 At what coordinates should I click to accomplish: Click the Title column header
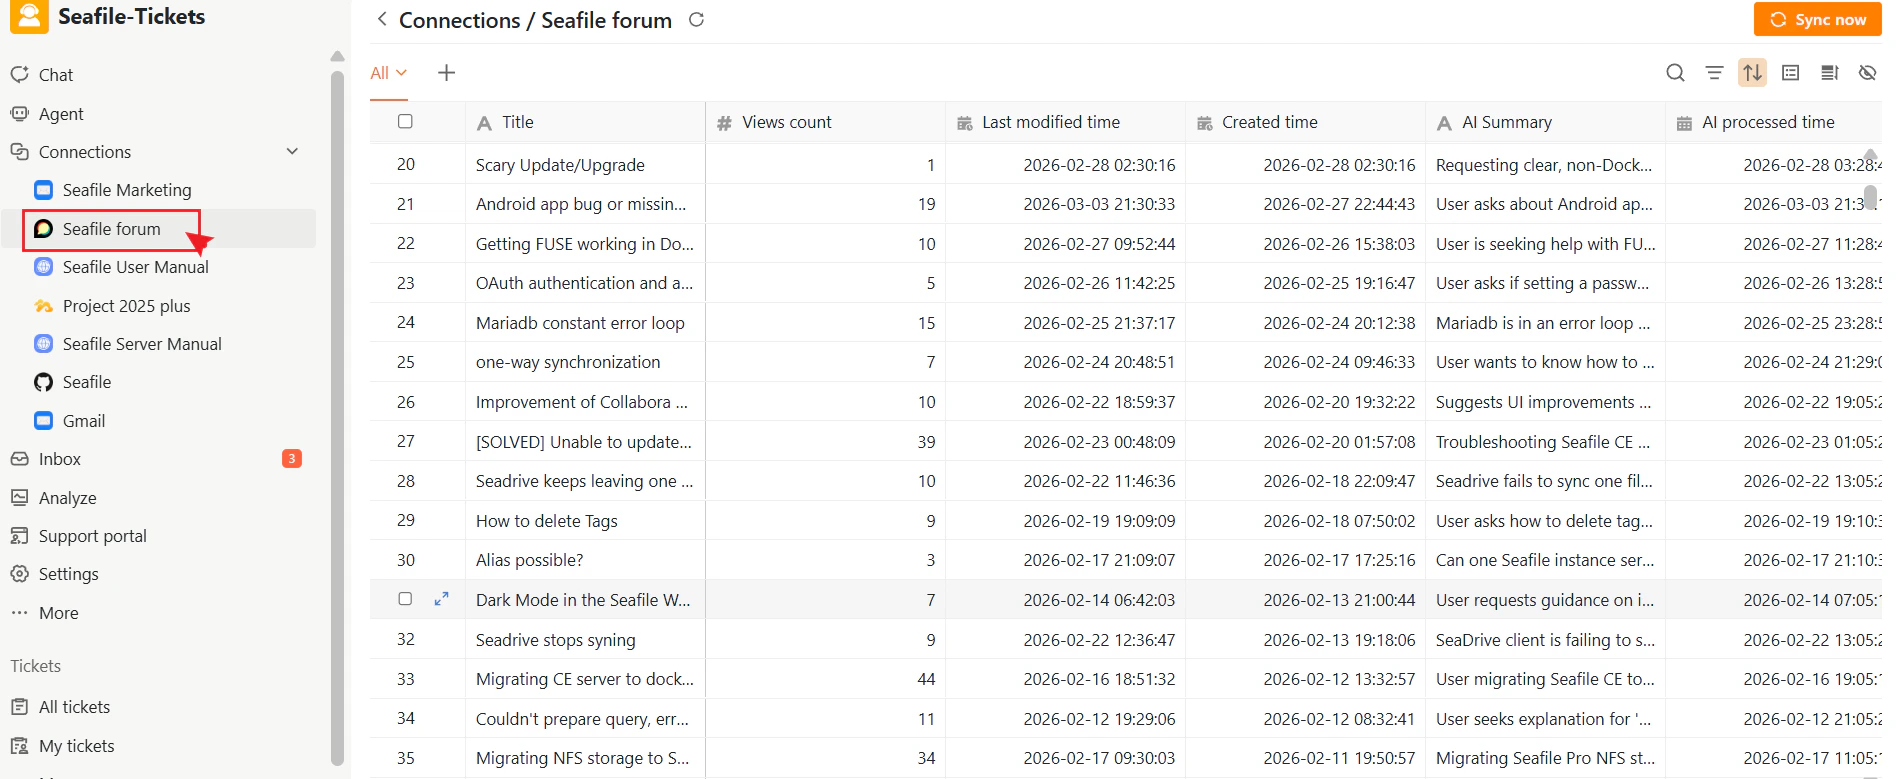pos(585,122)
